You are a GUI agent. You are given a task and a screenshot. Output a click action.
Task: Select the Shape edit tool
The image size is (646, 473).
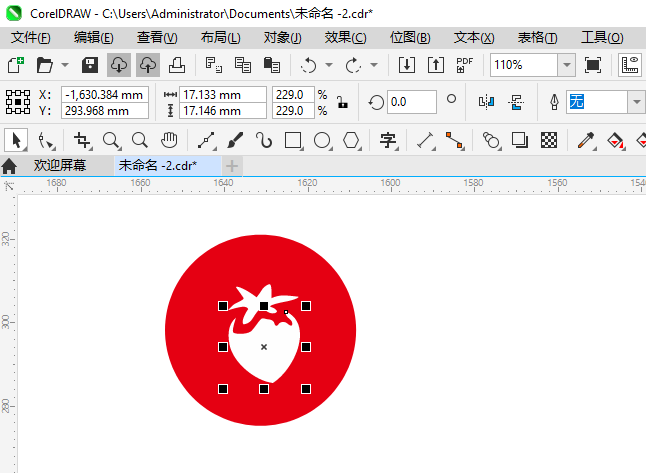tap(45, 140)
